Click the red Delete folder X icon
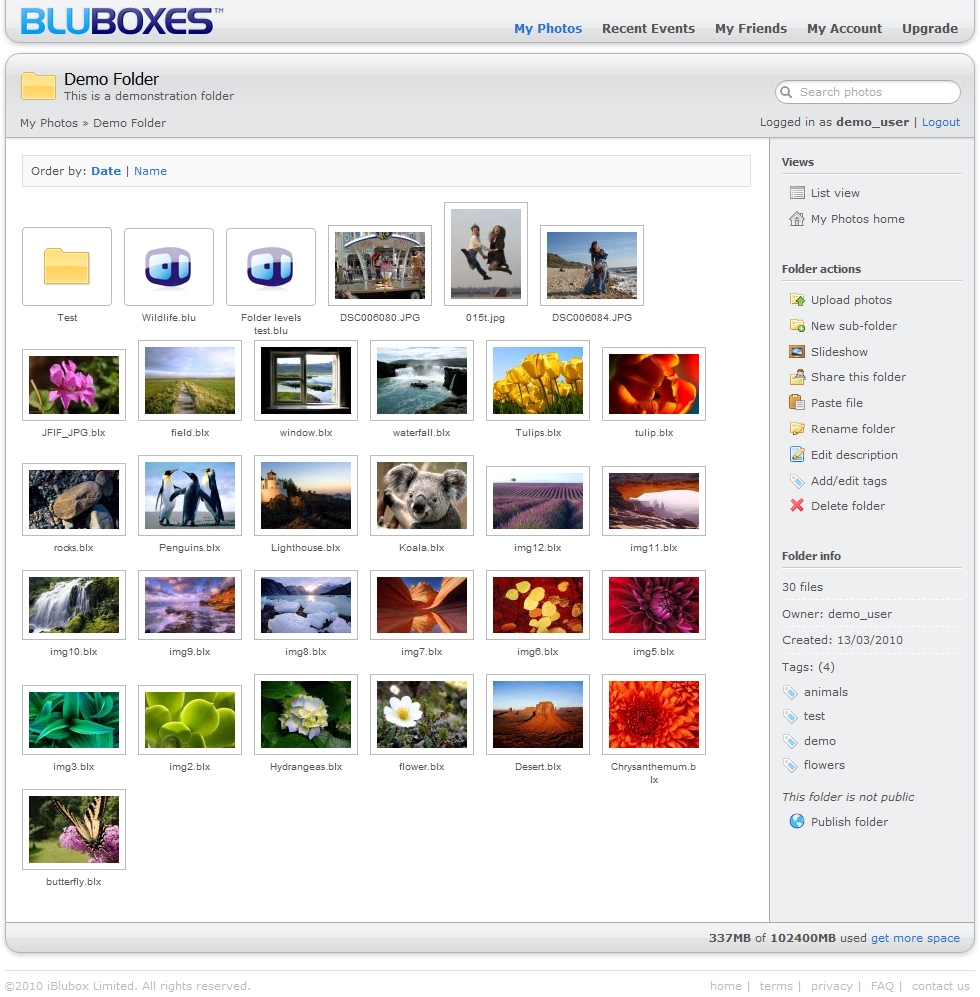 tap(796, 505)
